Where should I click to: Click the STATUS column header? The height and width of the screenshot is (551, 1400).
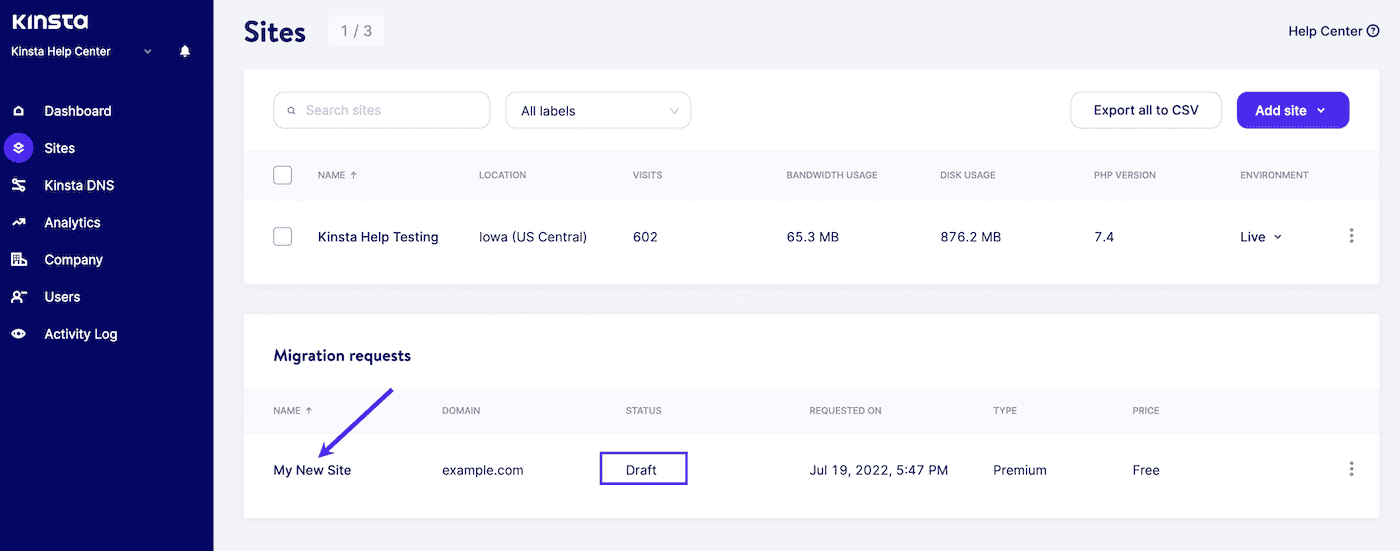click(644, 410)
